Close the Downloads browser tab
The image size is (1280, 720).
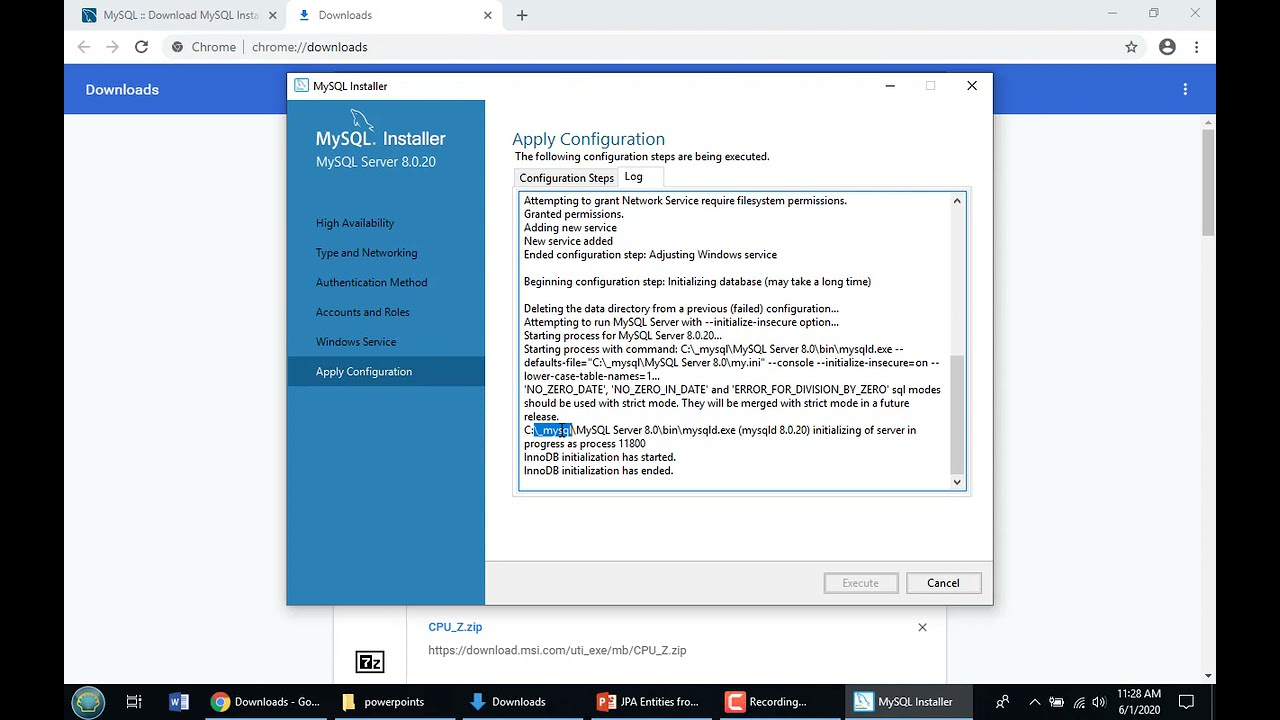(x=488, y=15)
